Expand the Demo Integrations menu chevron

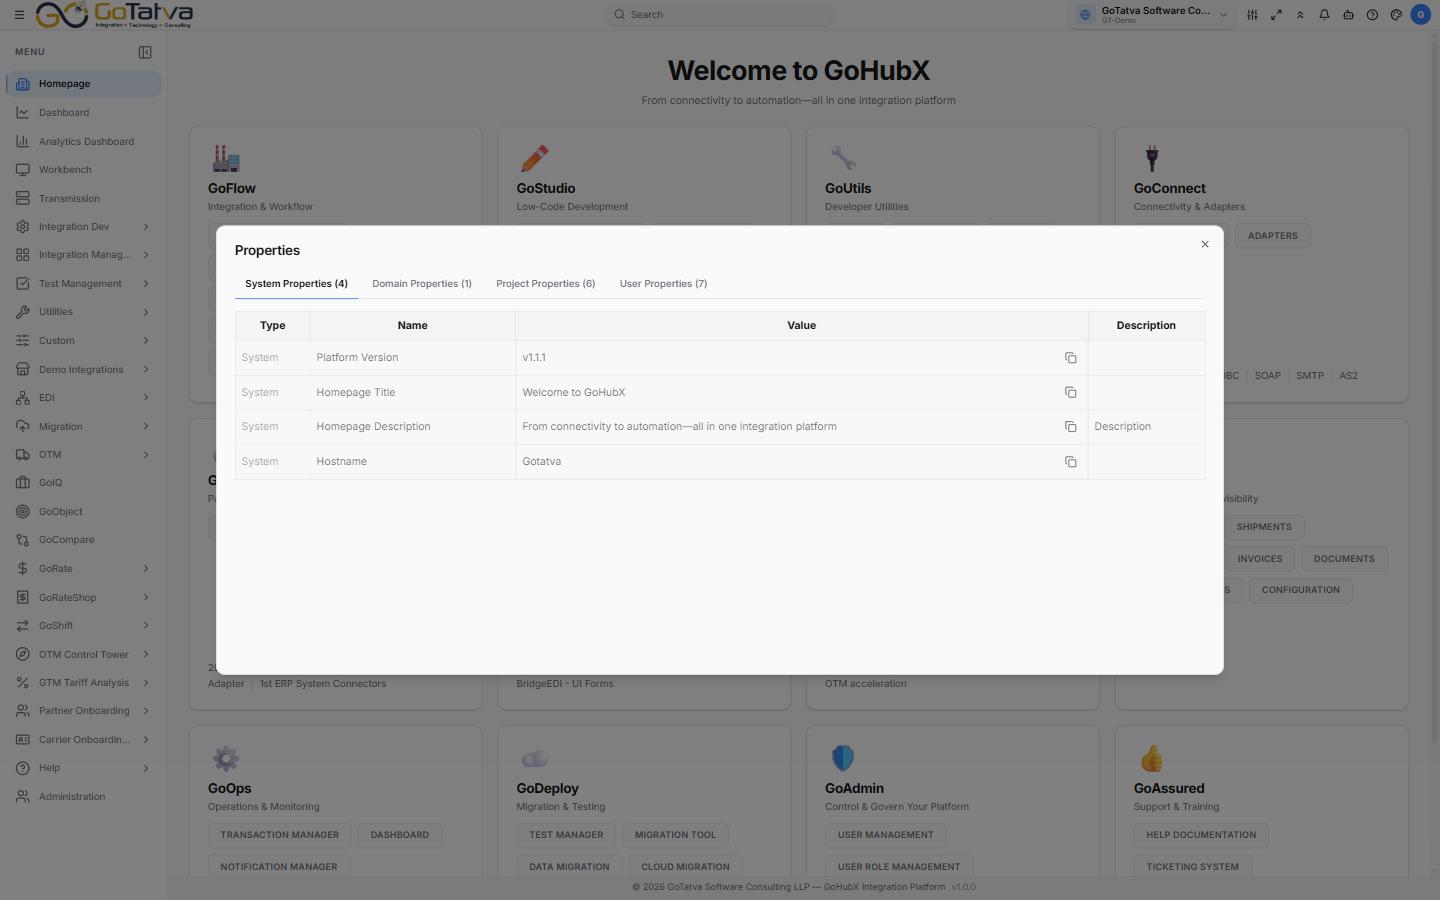[146, 370]
